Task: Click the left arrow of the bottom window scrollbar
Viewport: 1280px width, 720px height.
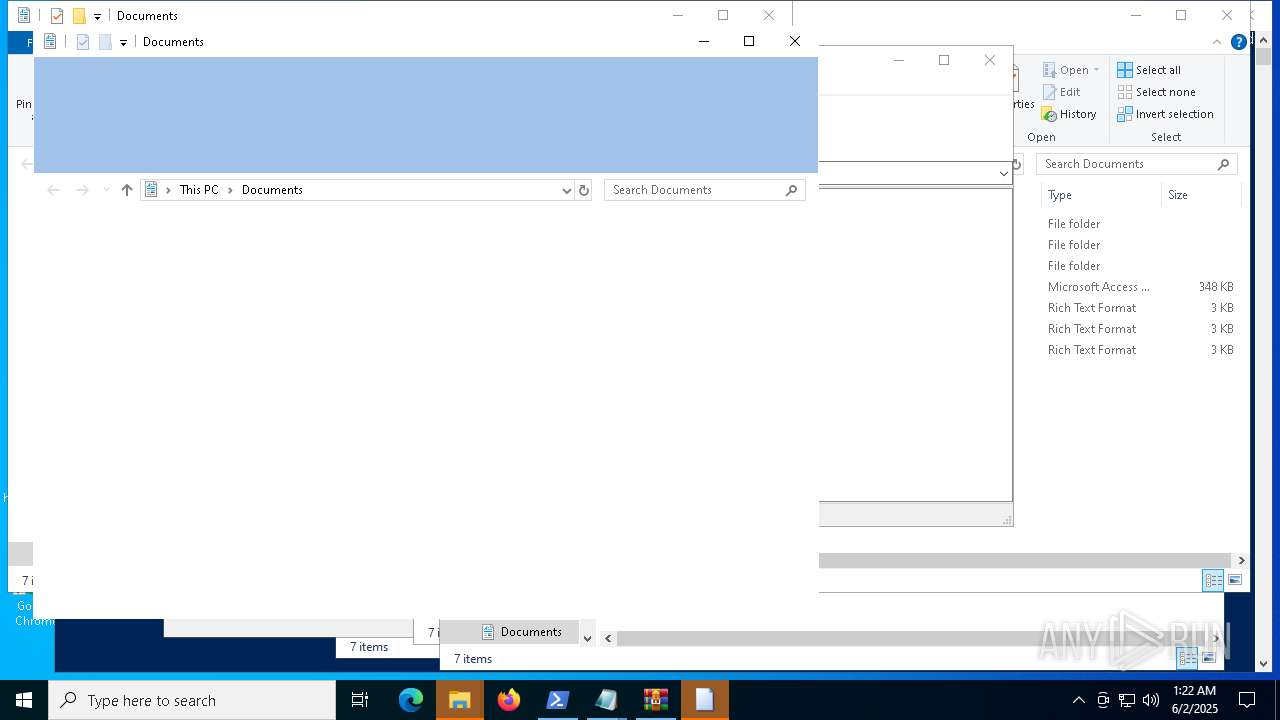Action: pyautogui.click(x=607, y=638)
